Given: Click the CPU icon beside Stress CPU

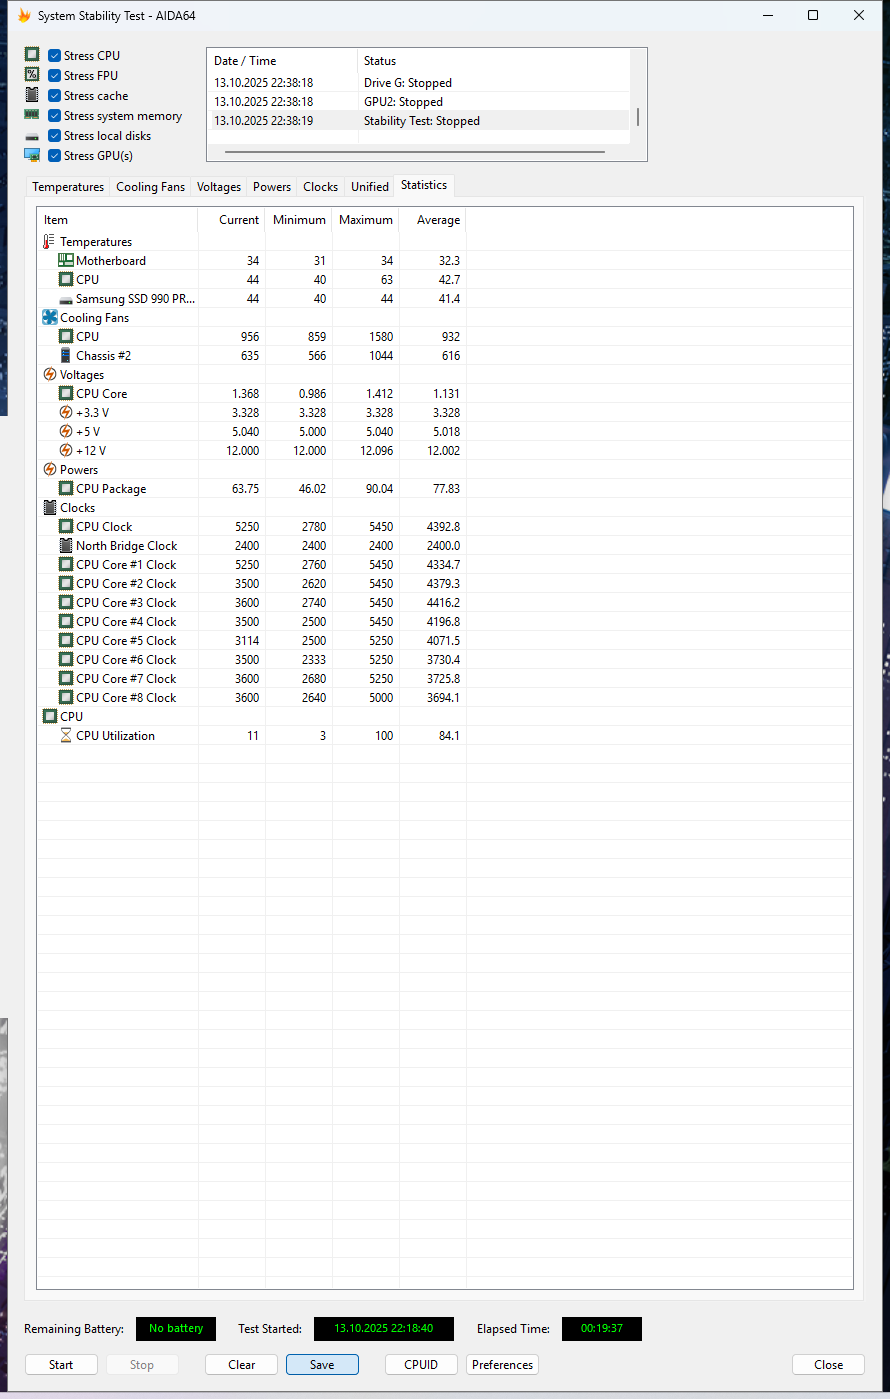Looking at the screenshot, I should (x=31, y=54).
